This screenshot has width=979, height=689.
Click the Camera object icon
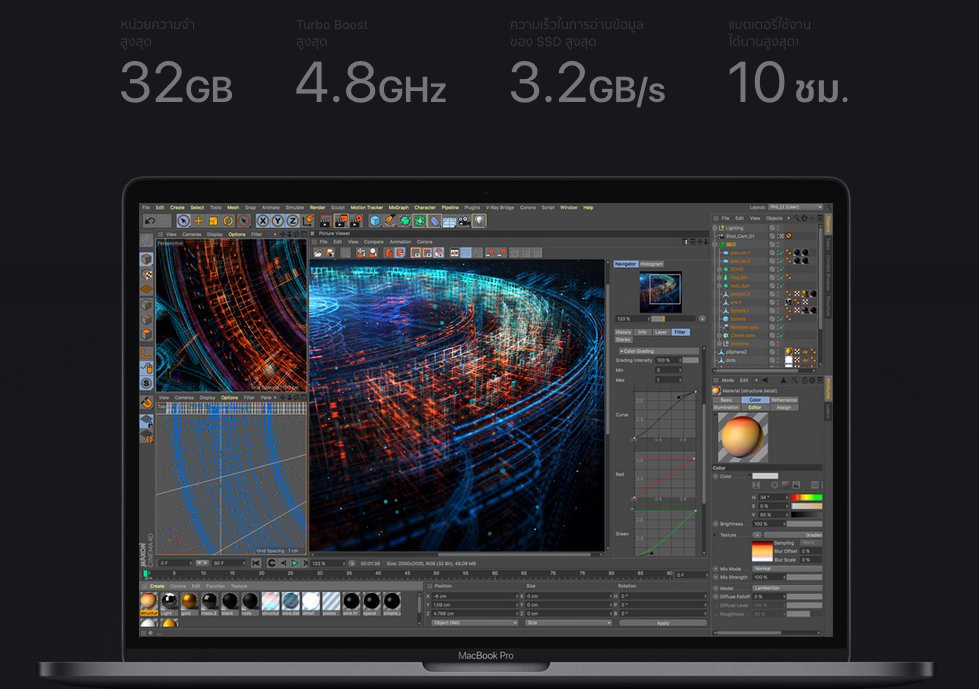pos(464,221)
